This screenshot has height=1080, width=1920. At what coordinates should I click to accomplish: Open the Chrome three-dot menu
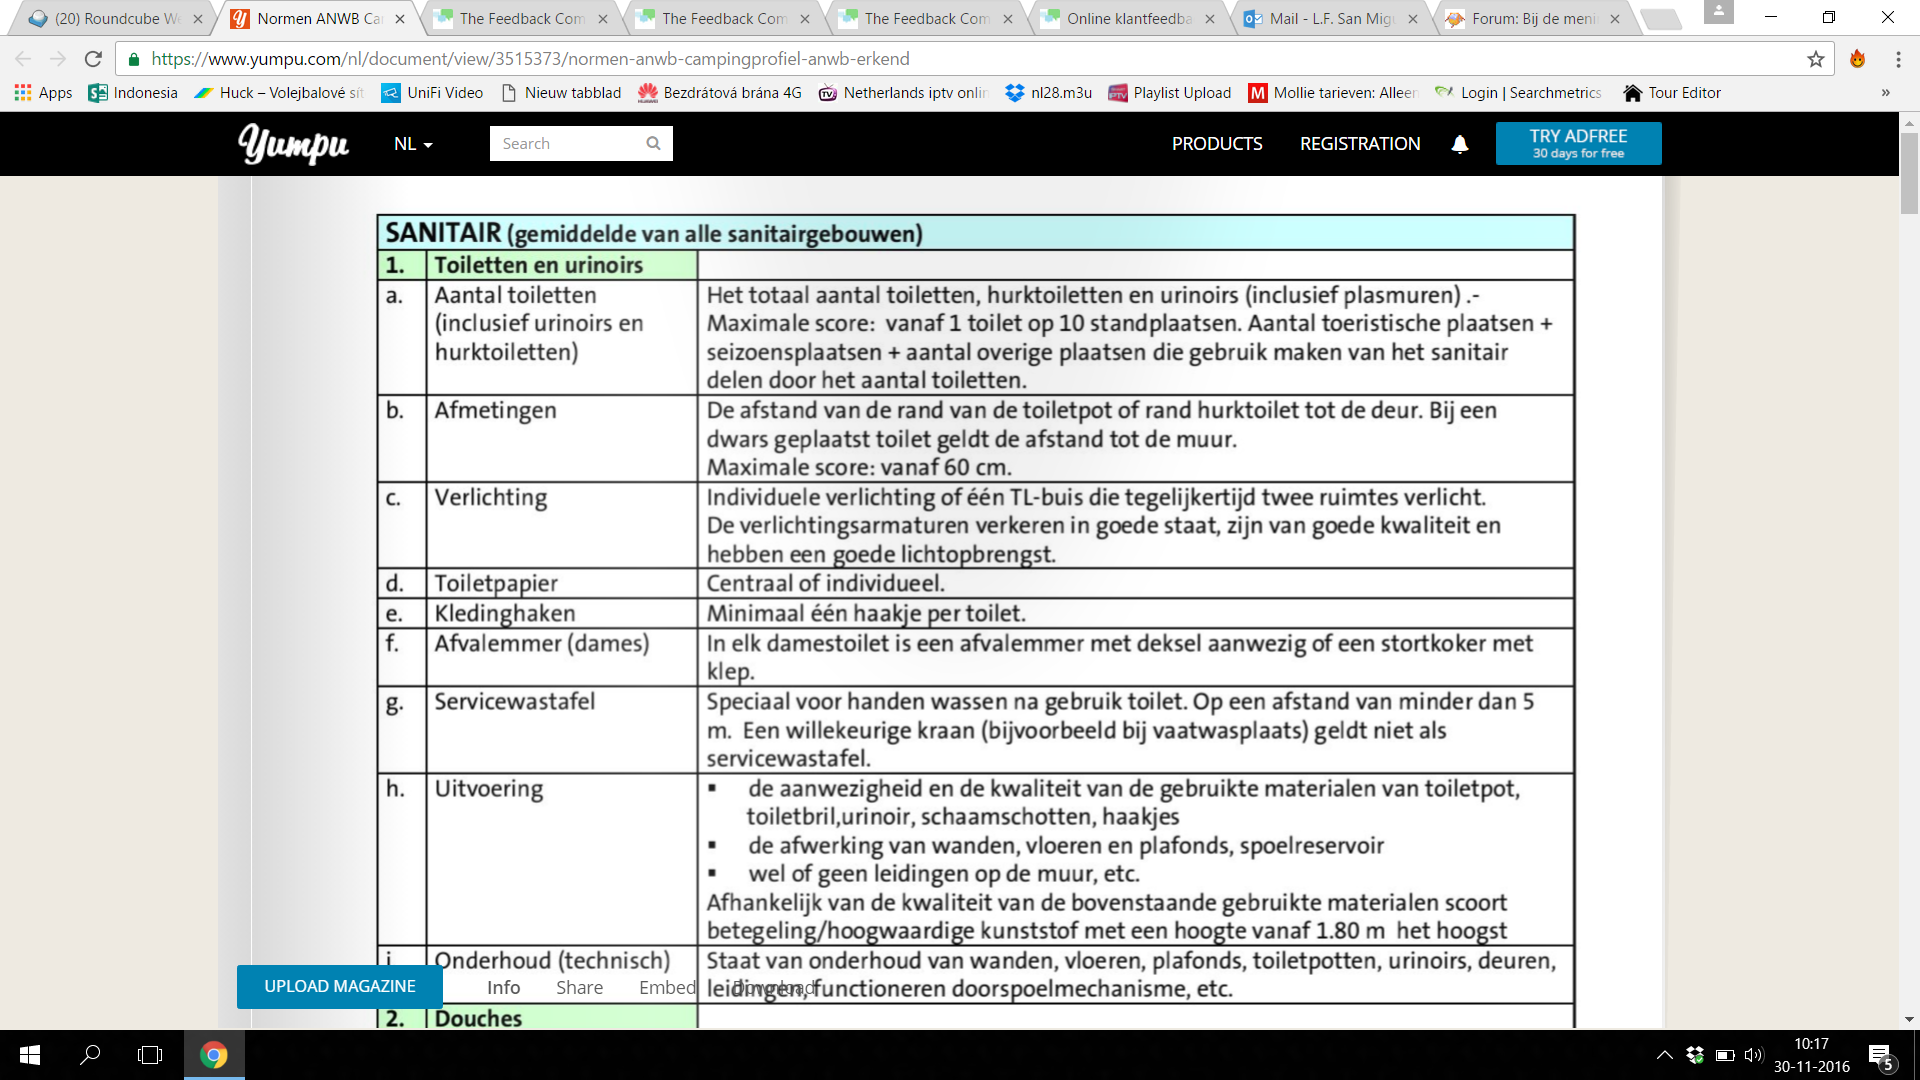click(x=1897, y=59)
